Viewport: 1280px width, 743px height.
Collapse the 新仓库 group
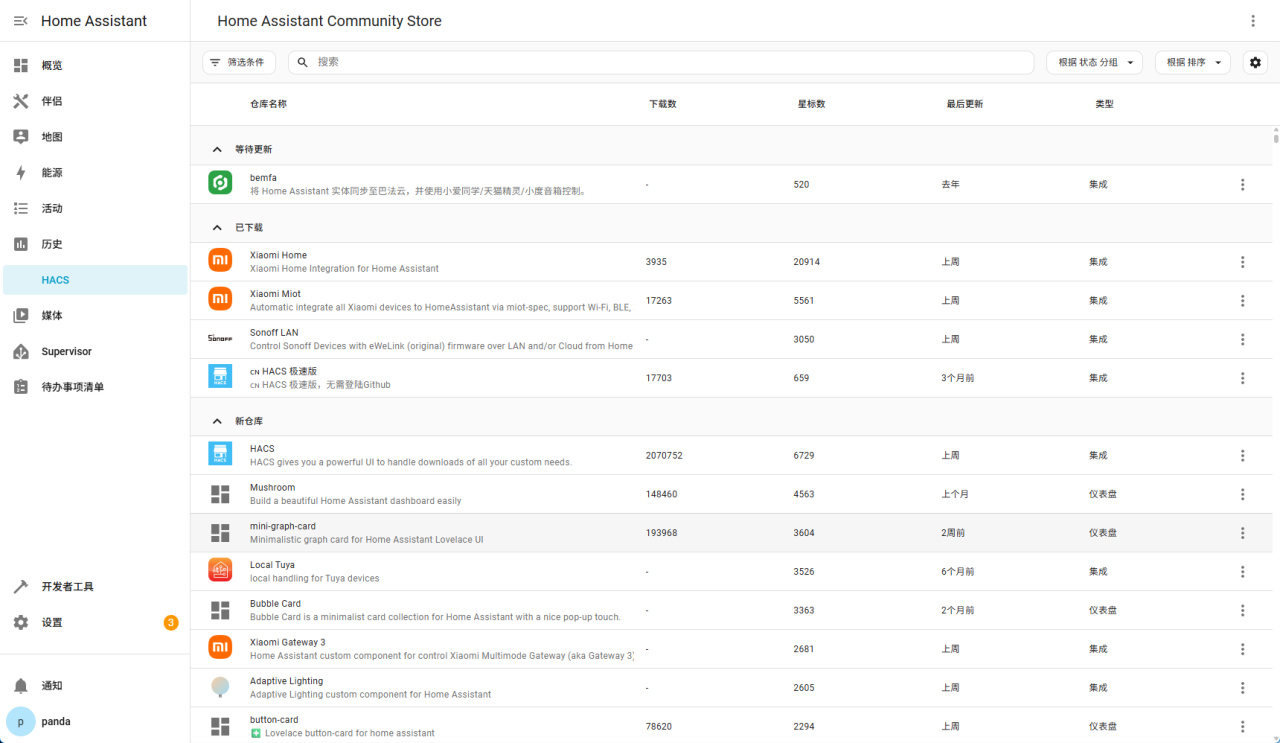217,421
